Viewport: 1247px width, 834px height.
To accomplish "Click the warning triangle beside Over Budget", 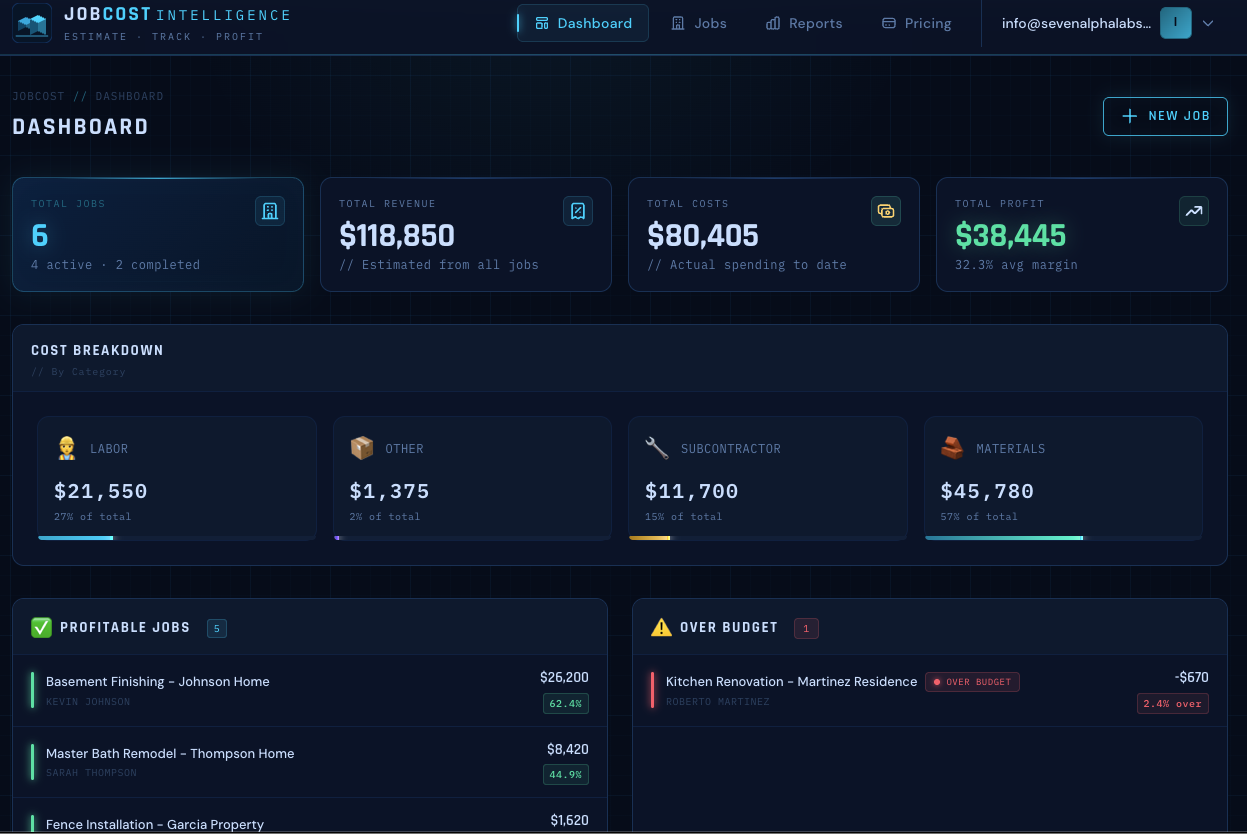I will pos(660,627).
